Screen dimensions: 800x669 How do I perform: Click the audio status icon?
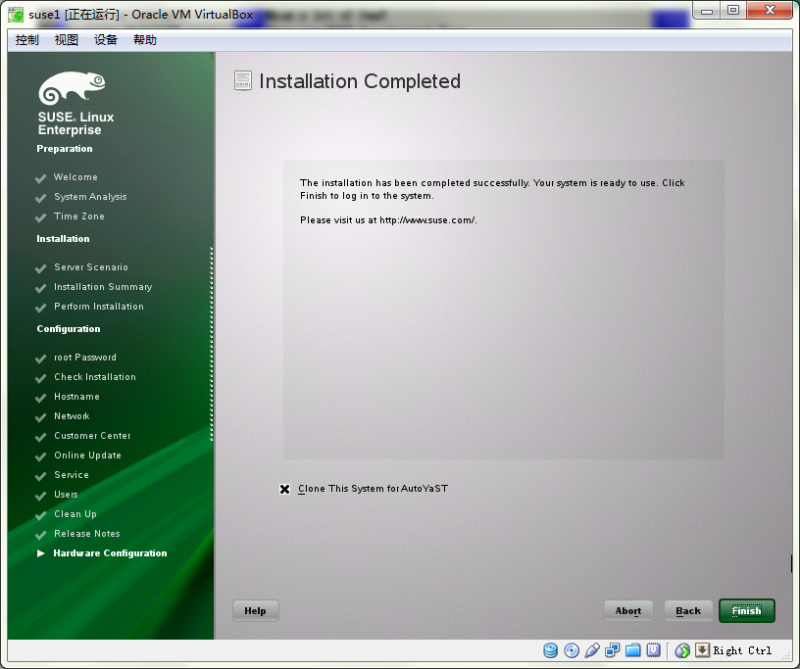point(592,650)
